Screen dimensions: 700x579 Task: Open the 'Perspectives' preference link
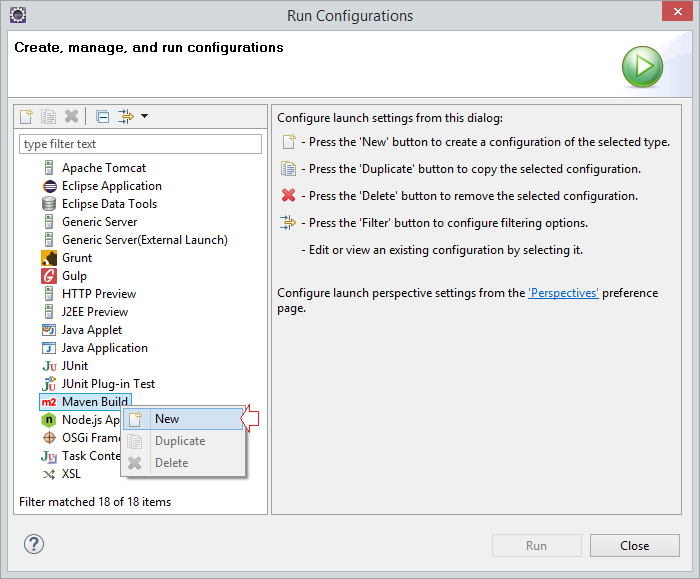[x=563, y=293]
